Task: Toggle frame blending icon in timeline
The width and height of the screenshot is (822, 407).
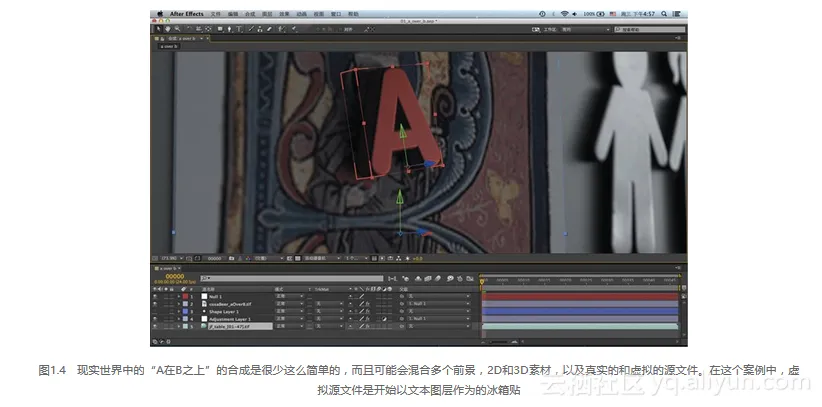Action: pos(428,279)
